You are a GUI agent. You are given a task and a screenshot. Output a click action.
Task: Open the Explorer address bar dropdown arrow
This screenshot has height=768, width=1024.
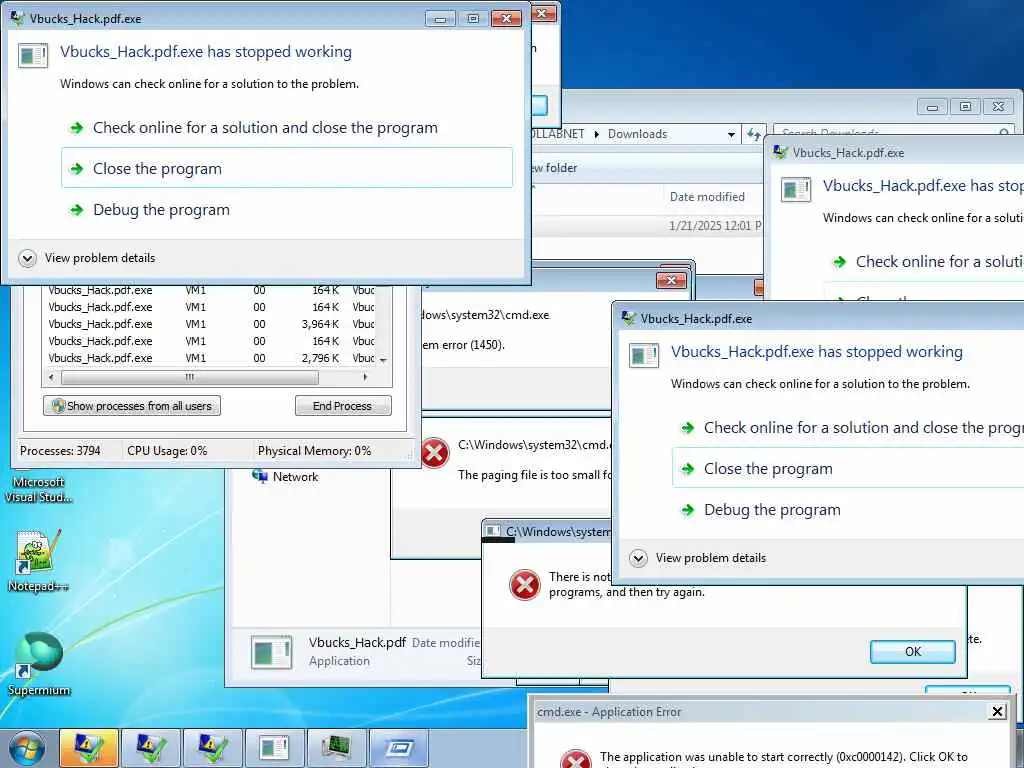coord(731,134)
